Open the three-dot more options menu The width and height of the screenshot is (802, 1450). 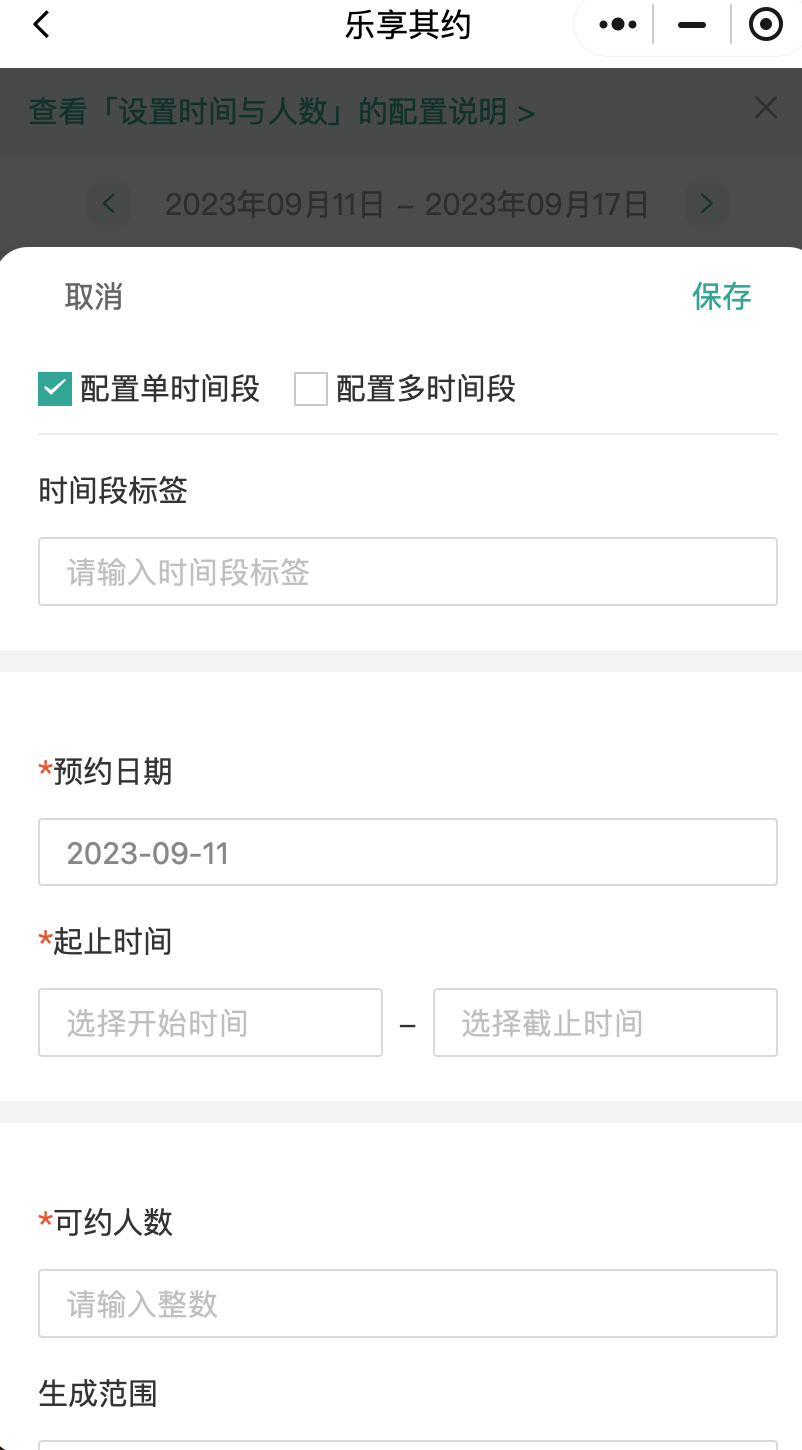(x=618, y=25)
